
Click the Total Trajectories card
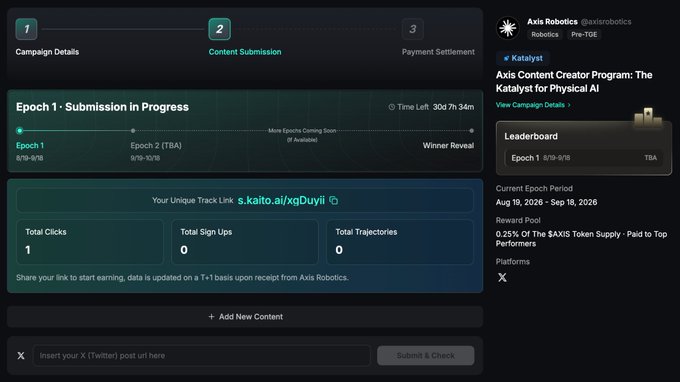coord(400,242)
